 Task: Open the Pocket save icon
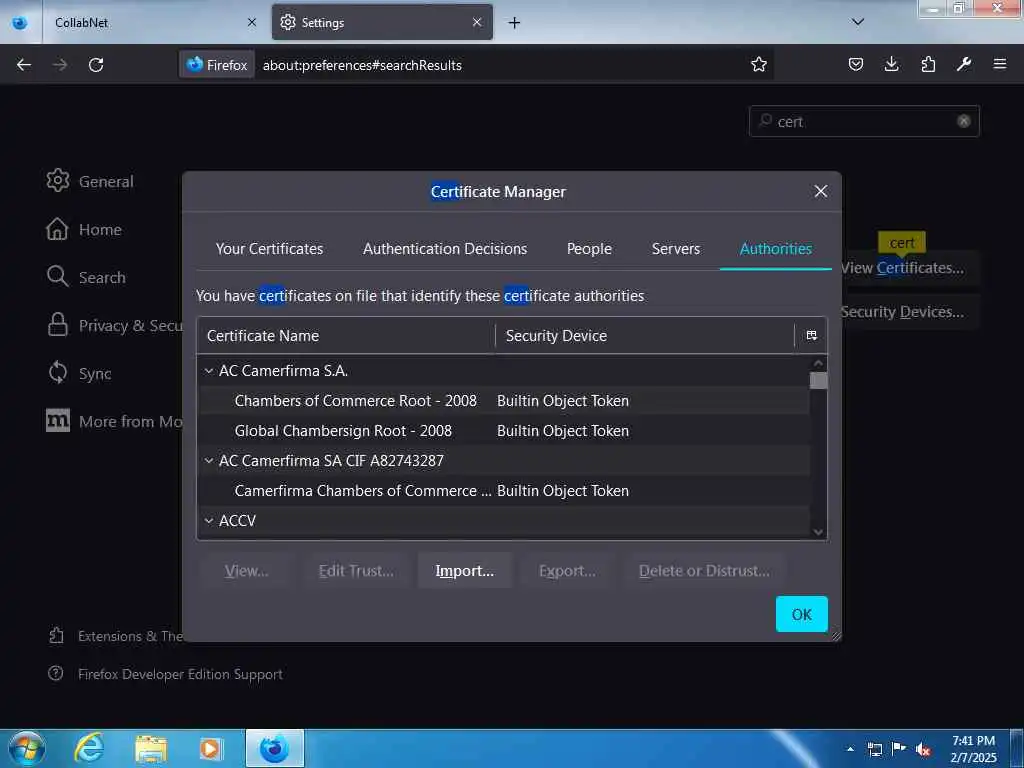tap(856, 64)
